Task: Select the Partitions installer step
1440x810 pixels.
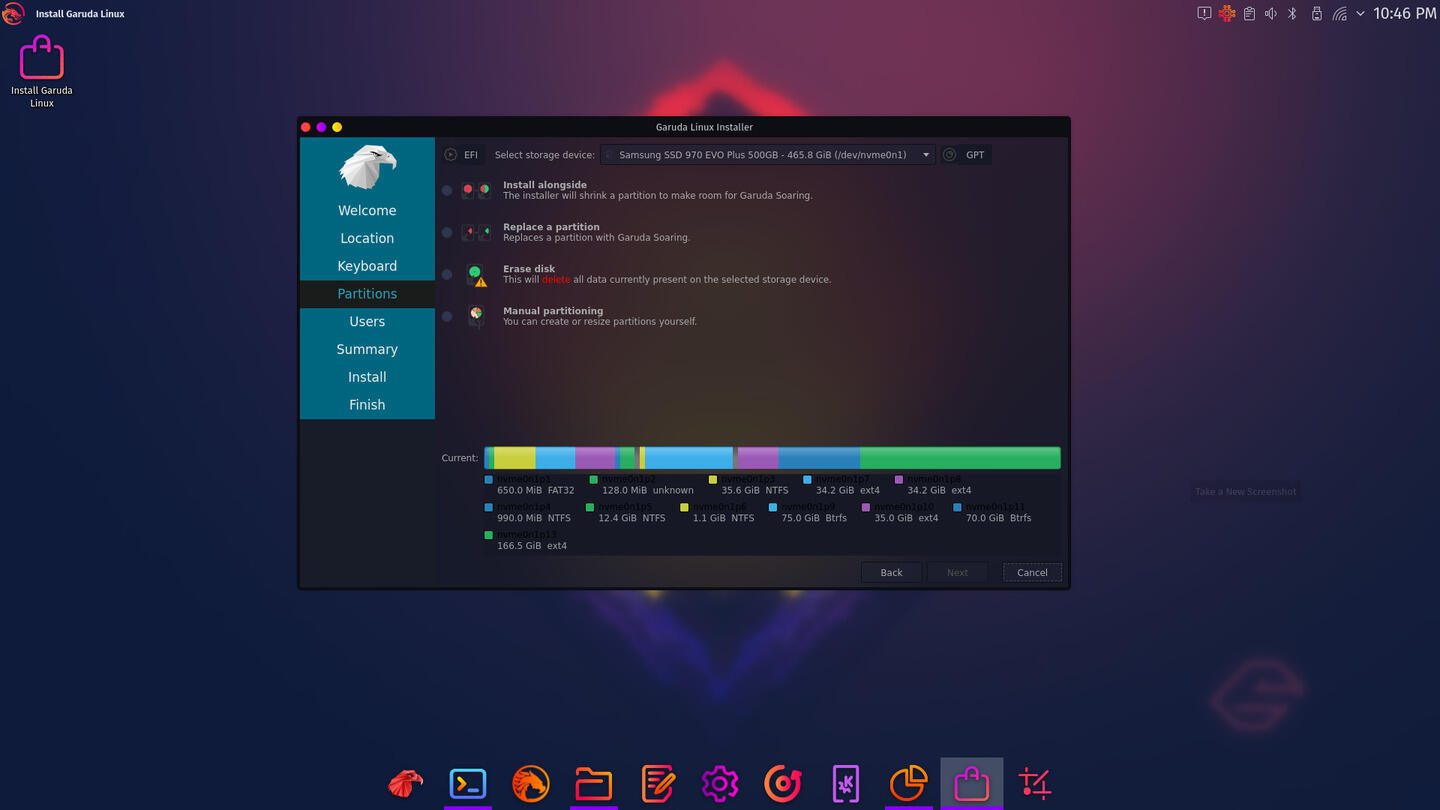Action: [x=367, y=294]
